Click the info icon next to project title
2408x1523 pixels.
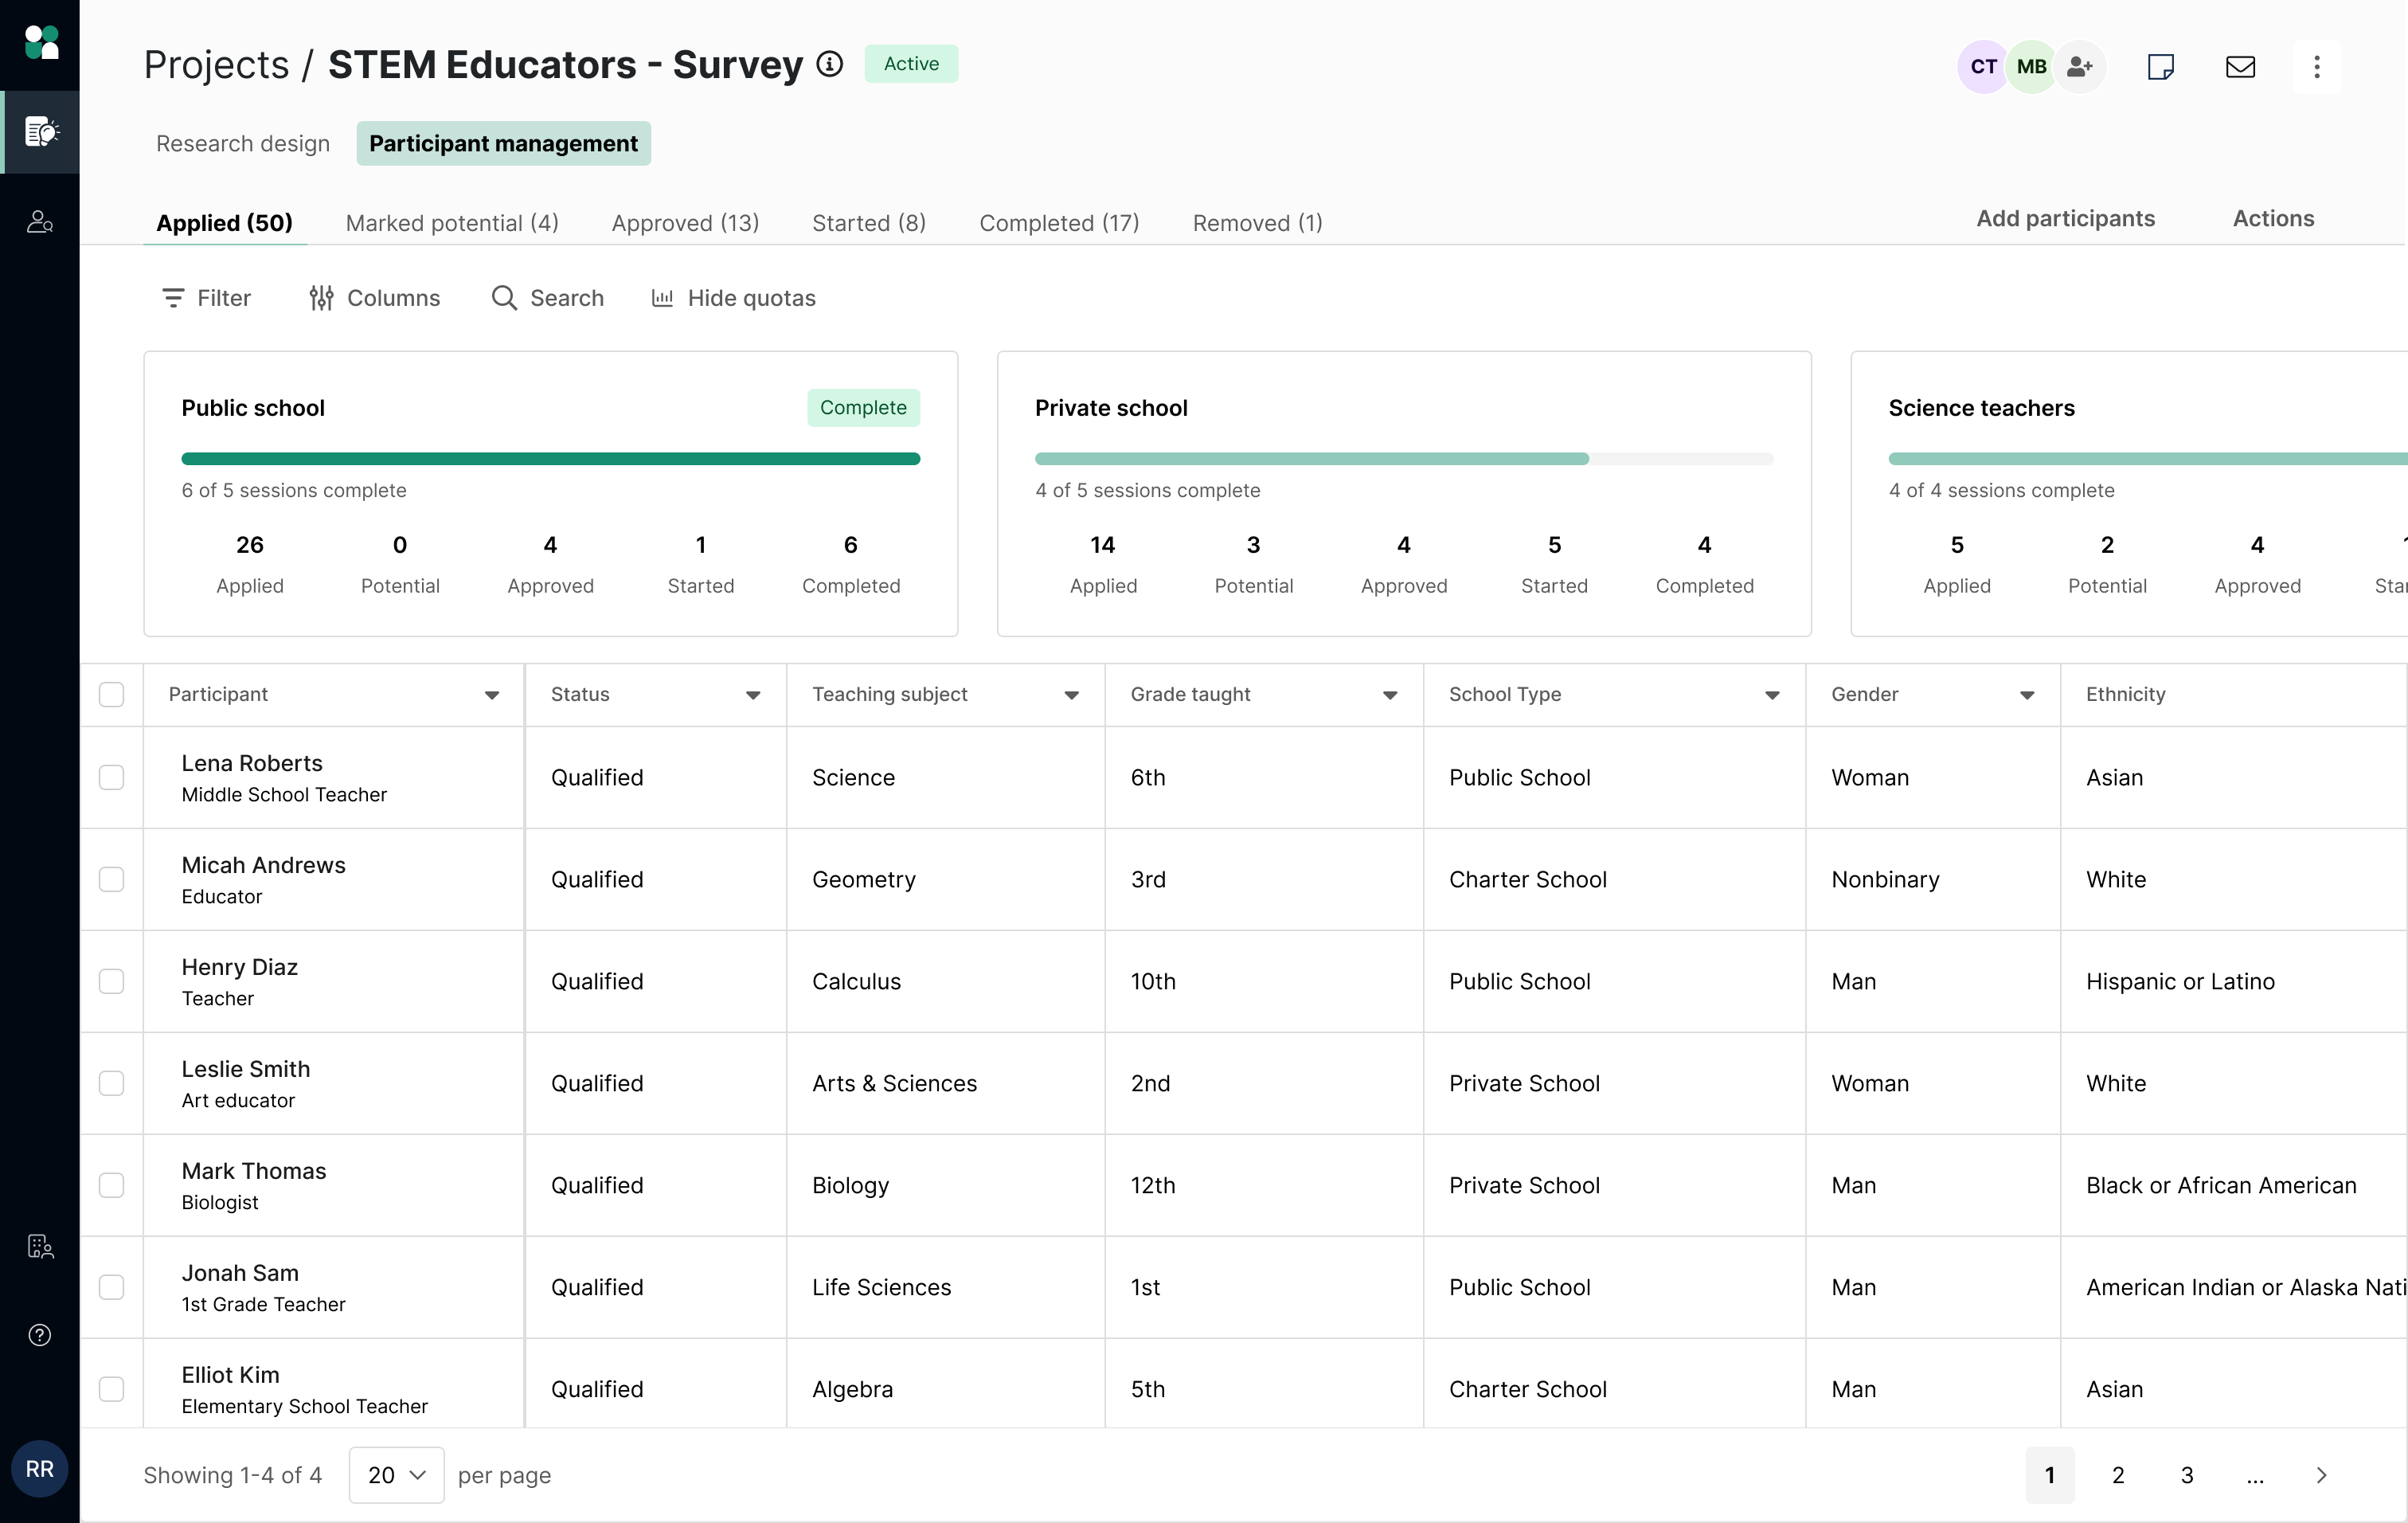pos(829,64)
